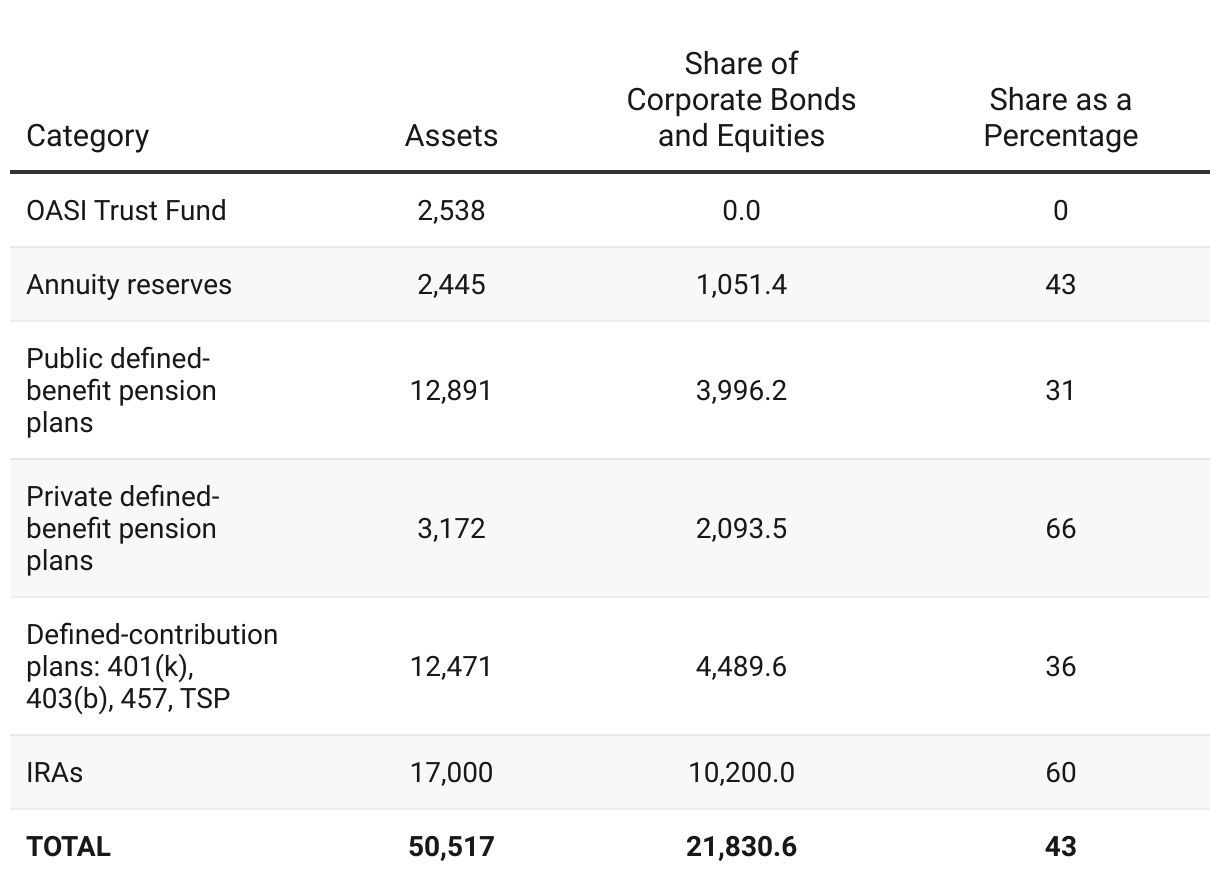Viewport: 1220px width, 892px height.
Task: Click the Private defined-benefit pension plans label
Action: (x=122, y=528)
